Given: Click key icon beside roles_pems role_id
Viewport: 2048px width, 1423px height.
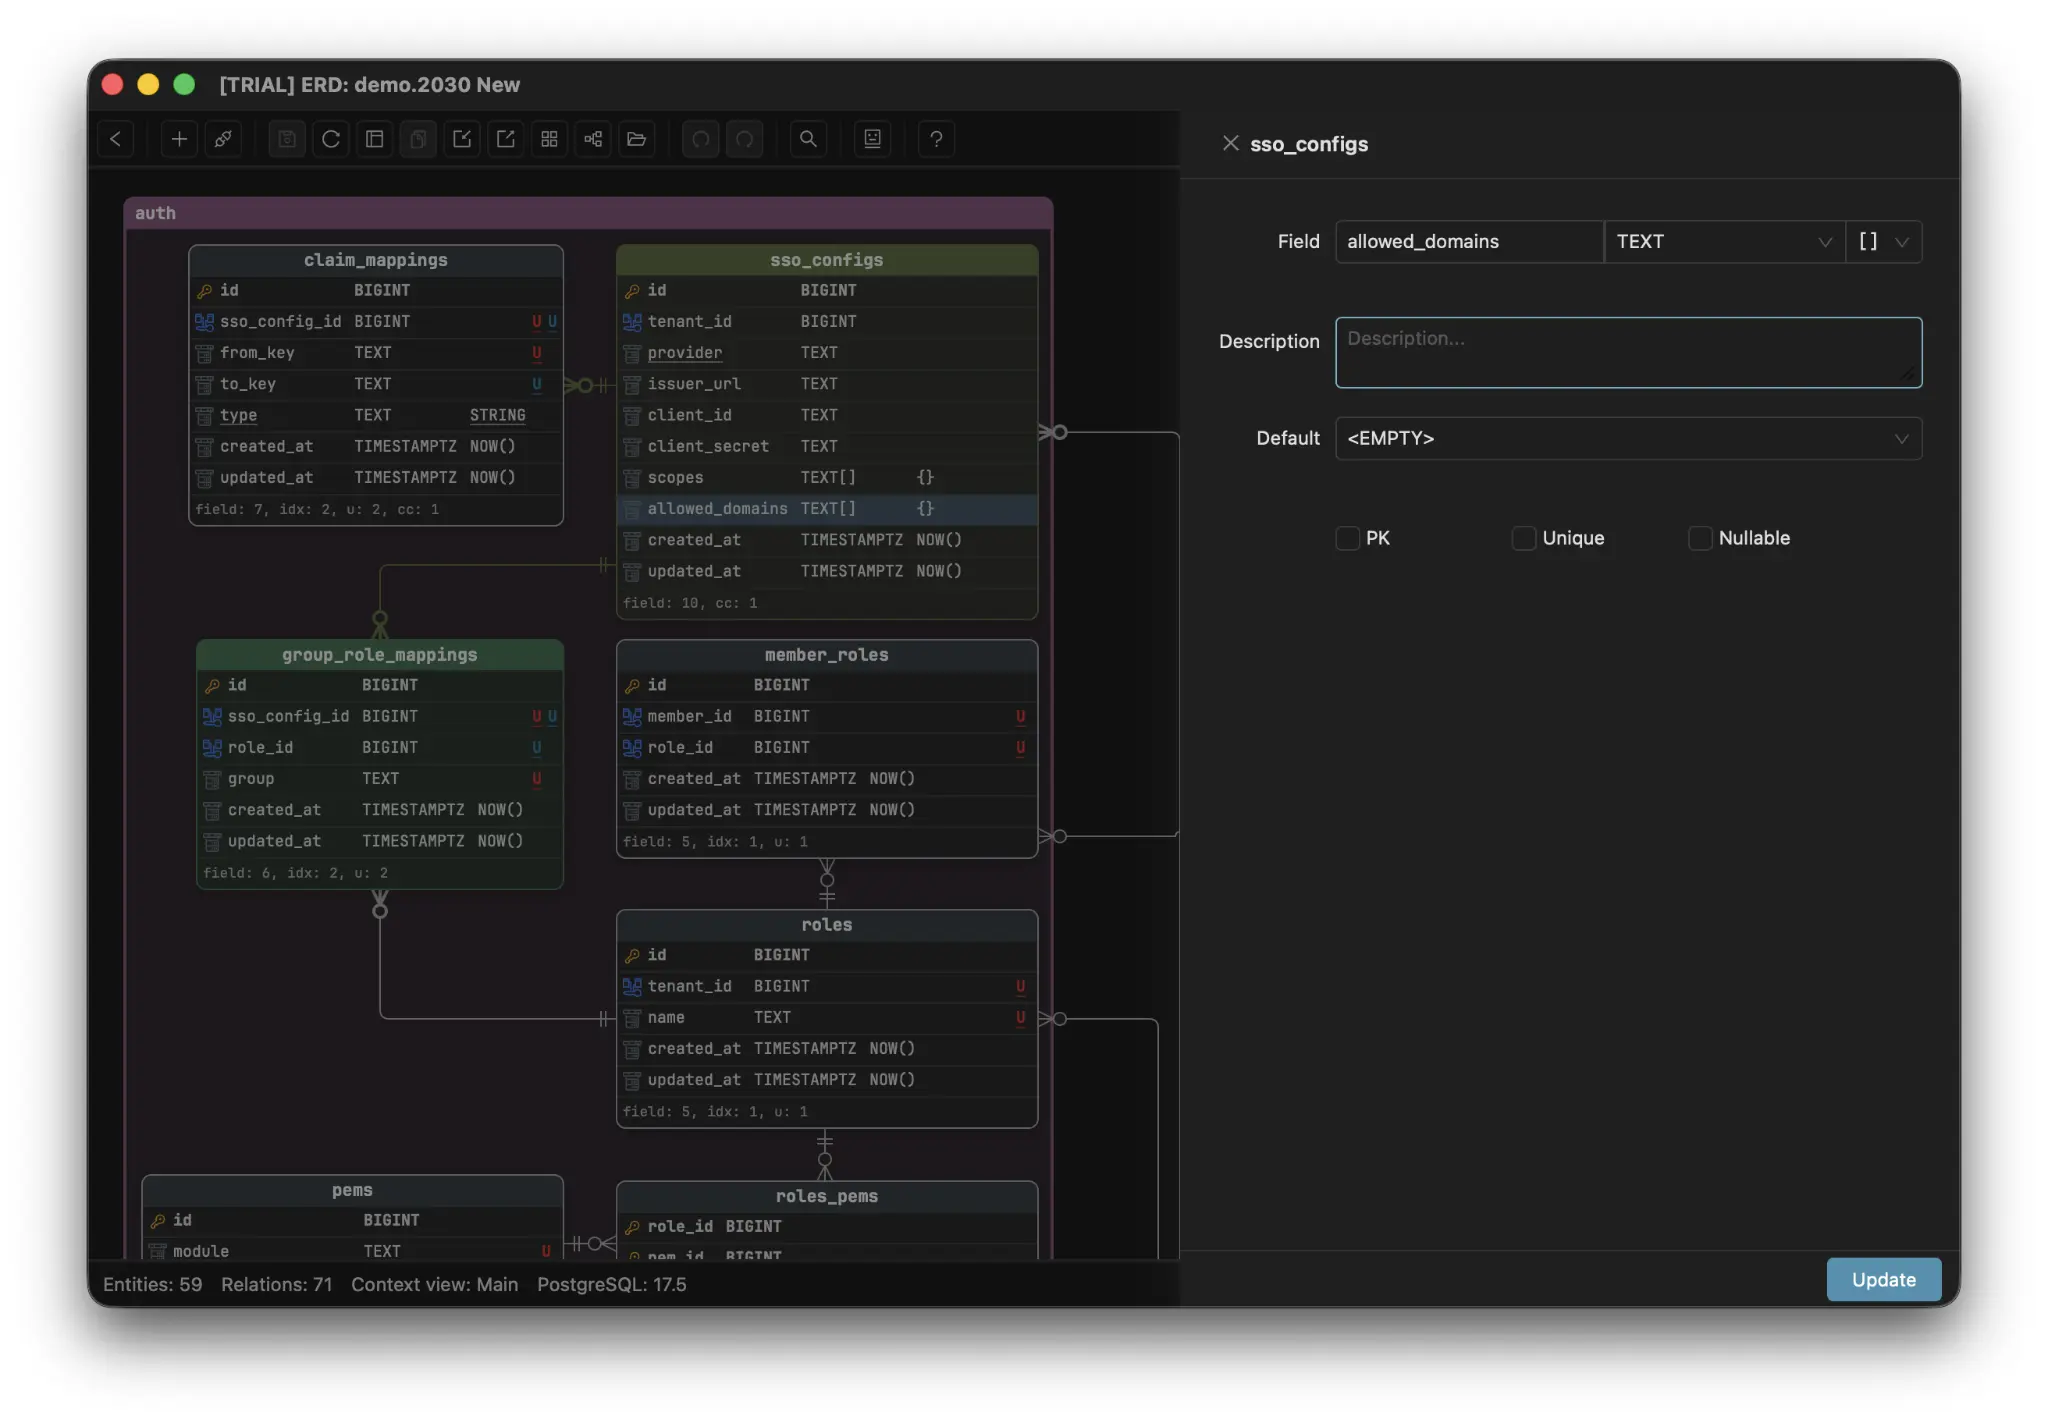Looking at the screenshot, I should (x=632, y=1227).
